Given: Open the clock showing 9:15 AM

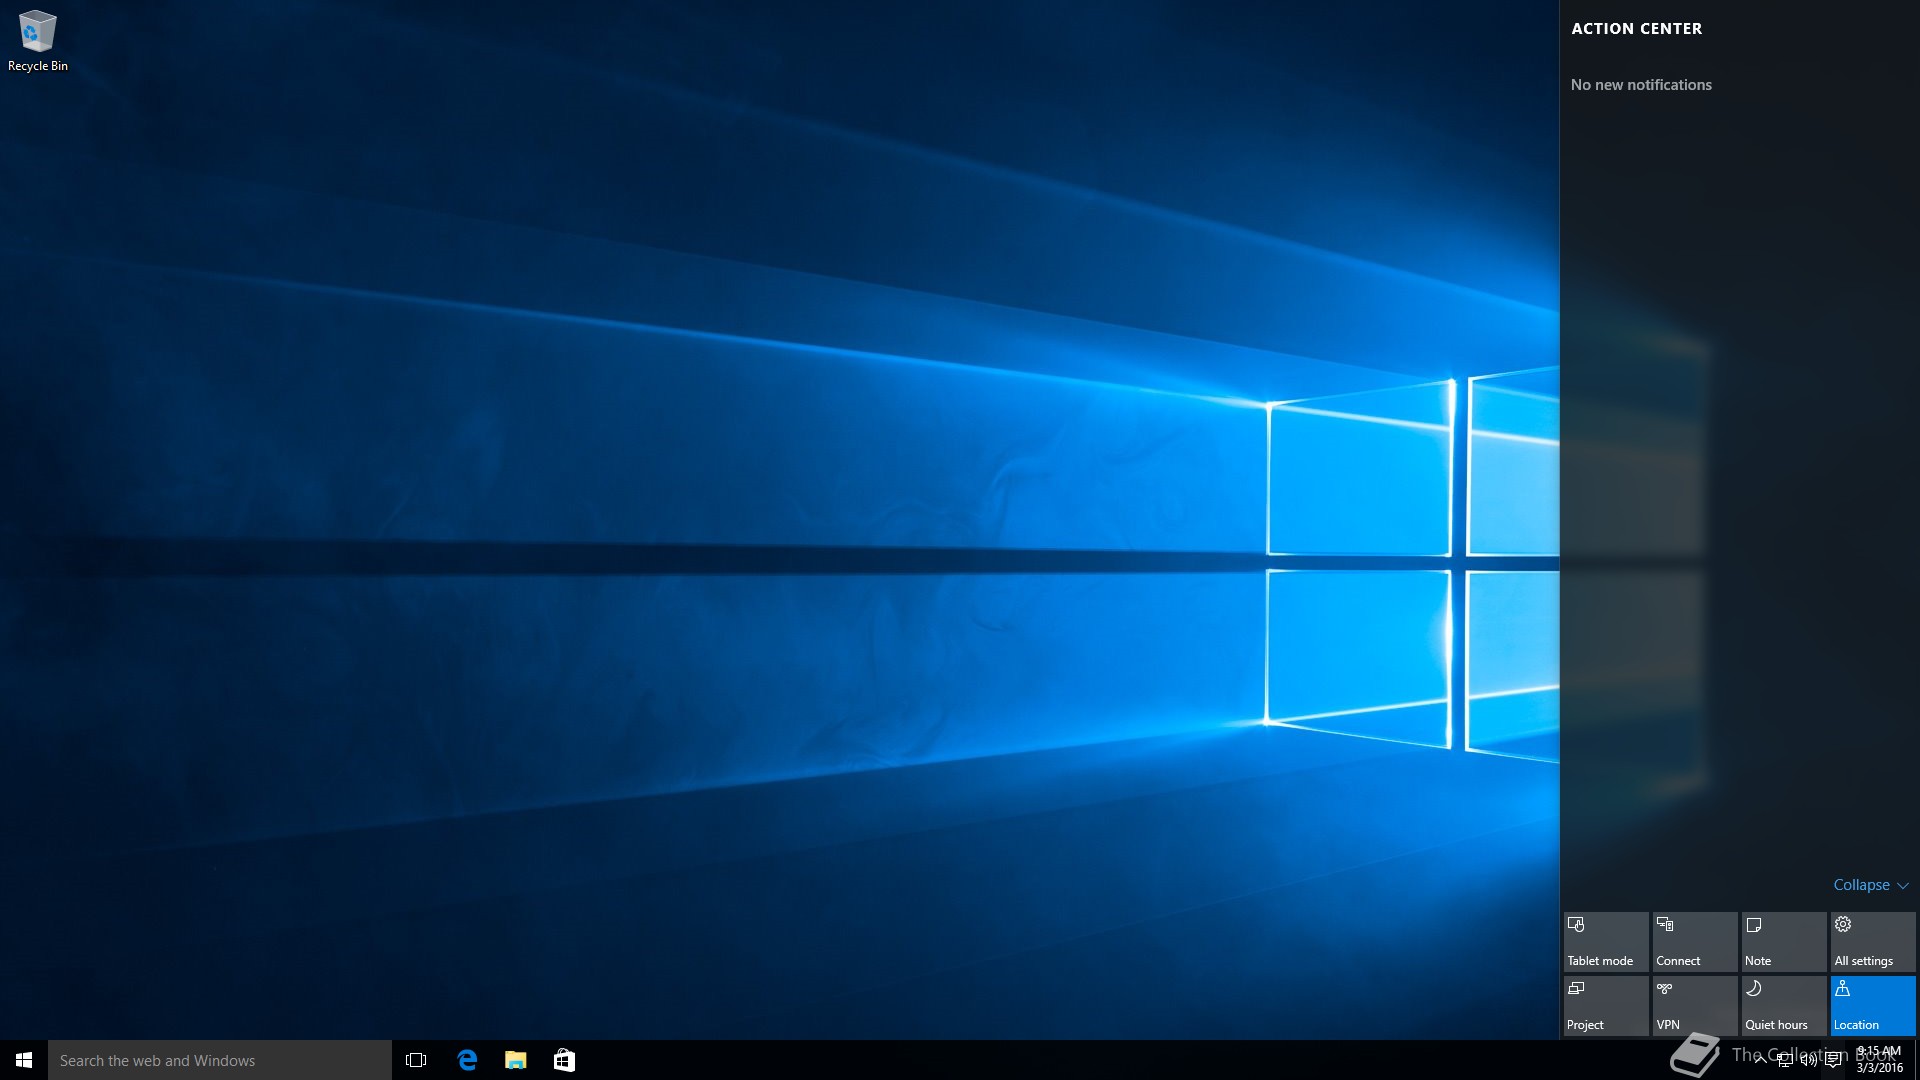Looking at the screenshot, I should 1879,1060.
